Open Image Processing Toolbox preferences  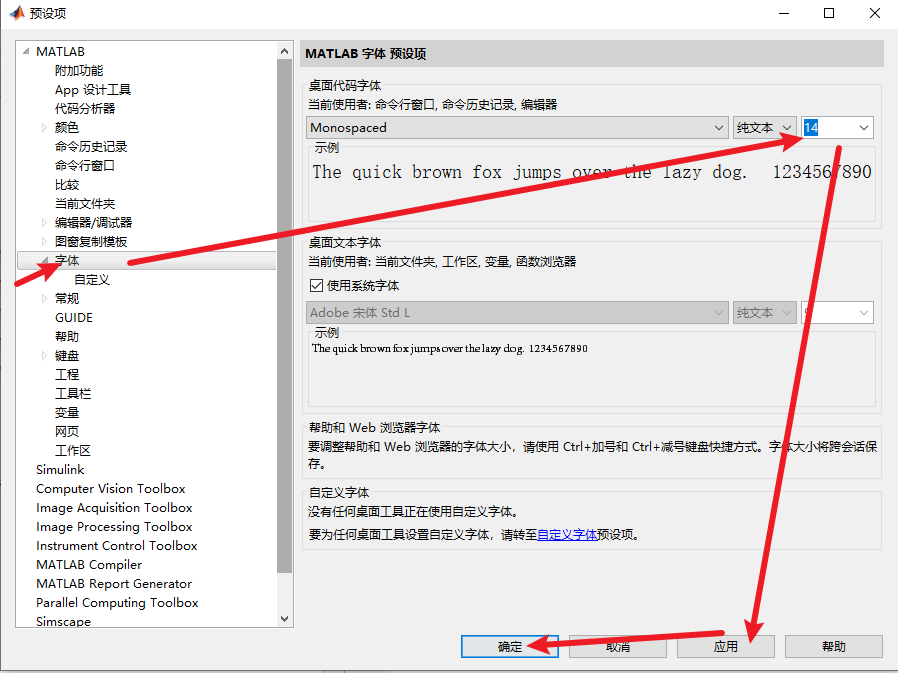114,526
